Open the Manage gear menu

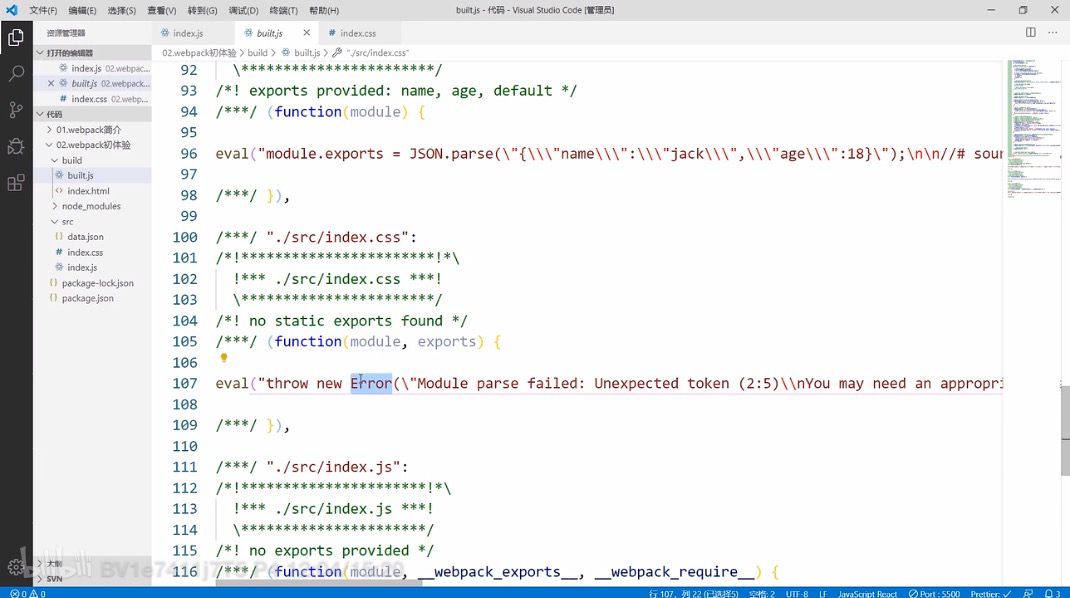(x=16, y=567)
